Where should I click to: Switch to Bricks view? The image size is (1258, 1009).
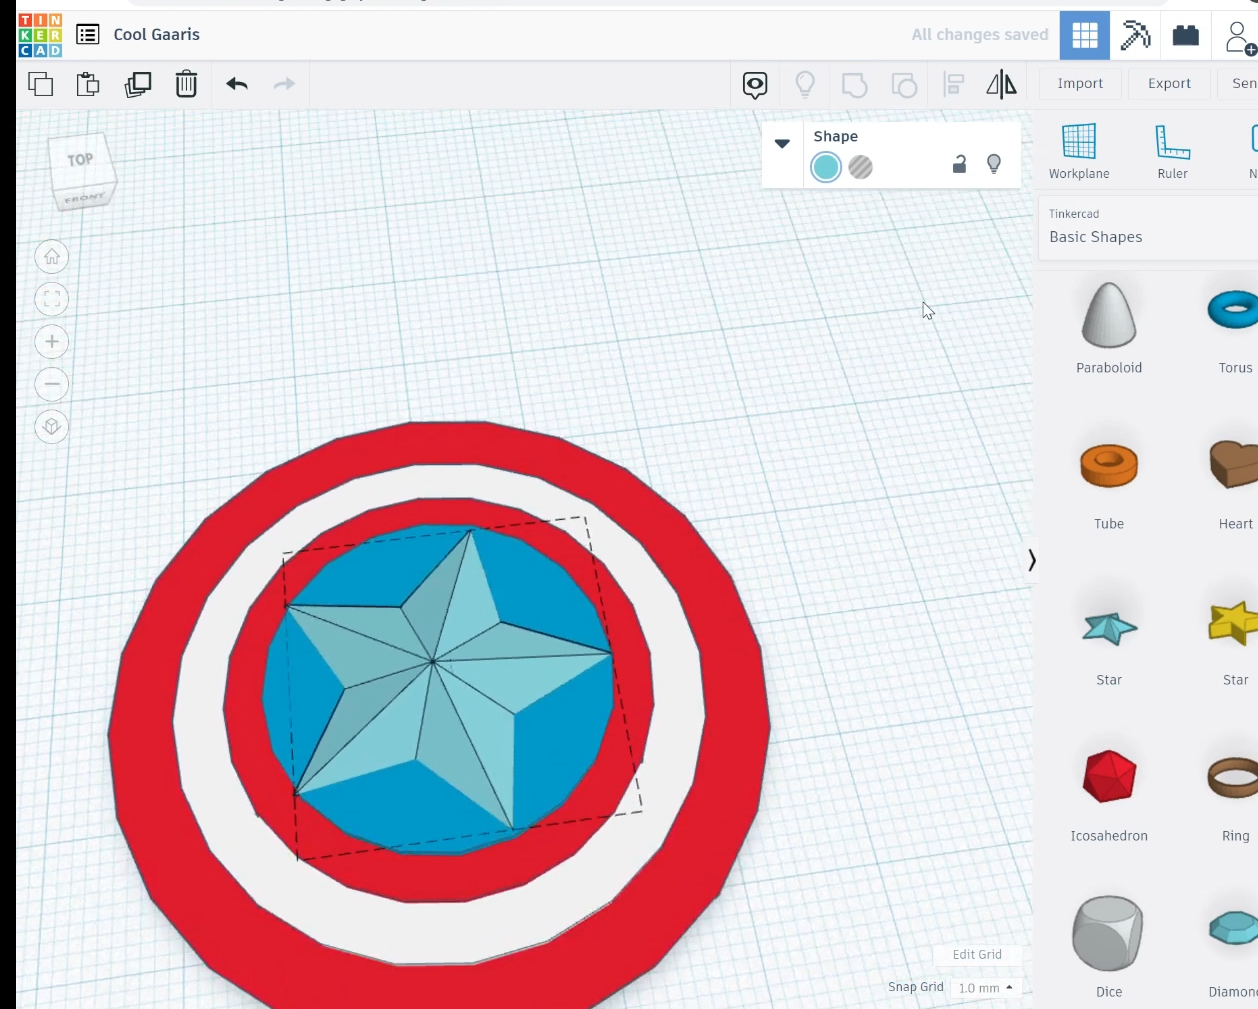1186,36
